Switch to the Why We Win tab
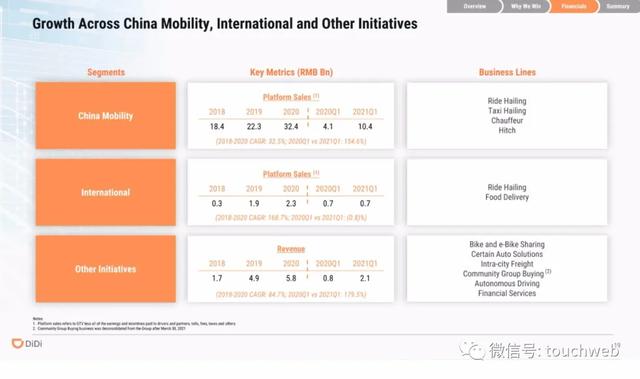Image resolution: width=640 pixels, height=379 pixels. coord(526,6)
